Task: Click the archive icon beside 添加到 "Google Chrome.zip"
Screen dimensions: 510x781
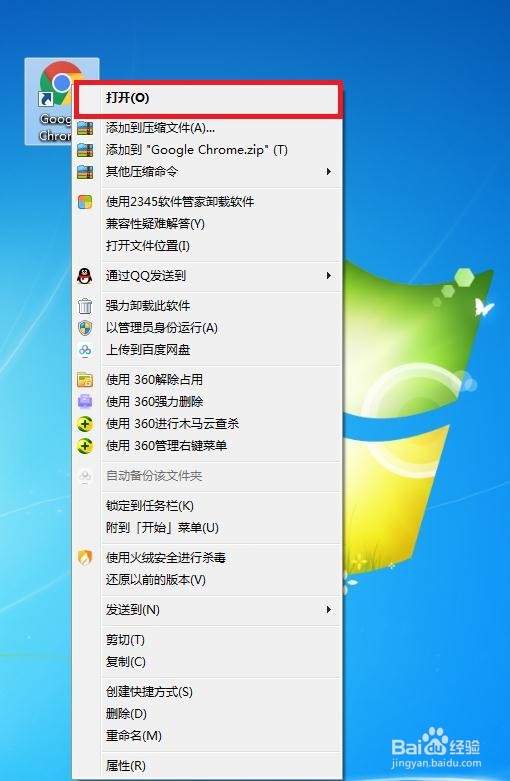Action: 85,150
